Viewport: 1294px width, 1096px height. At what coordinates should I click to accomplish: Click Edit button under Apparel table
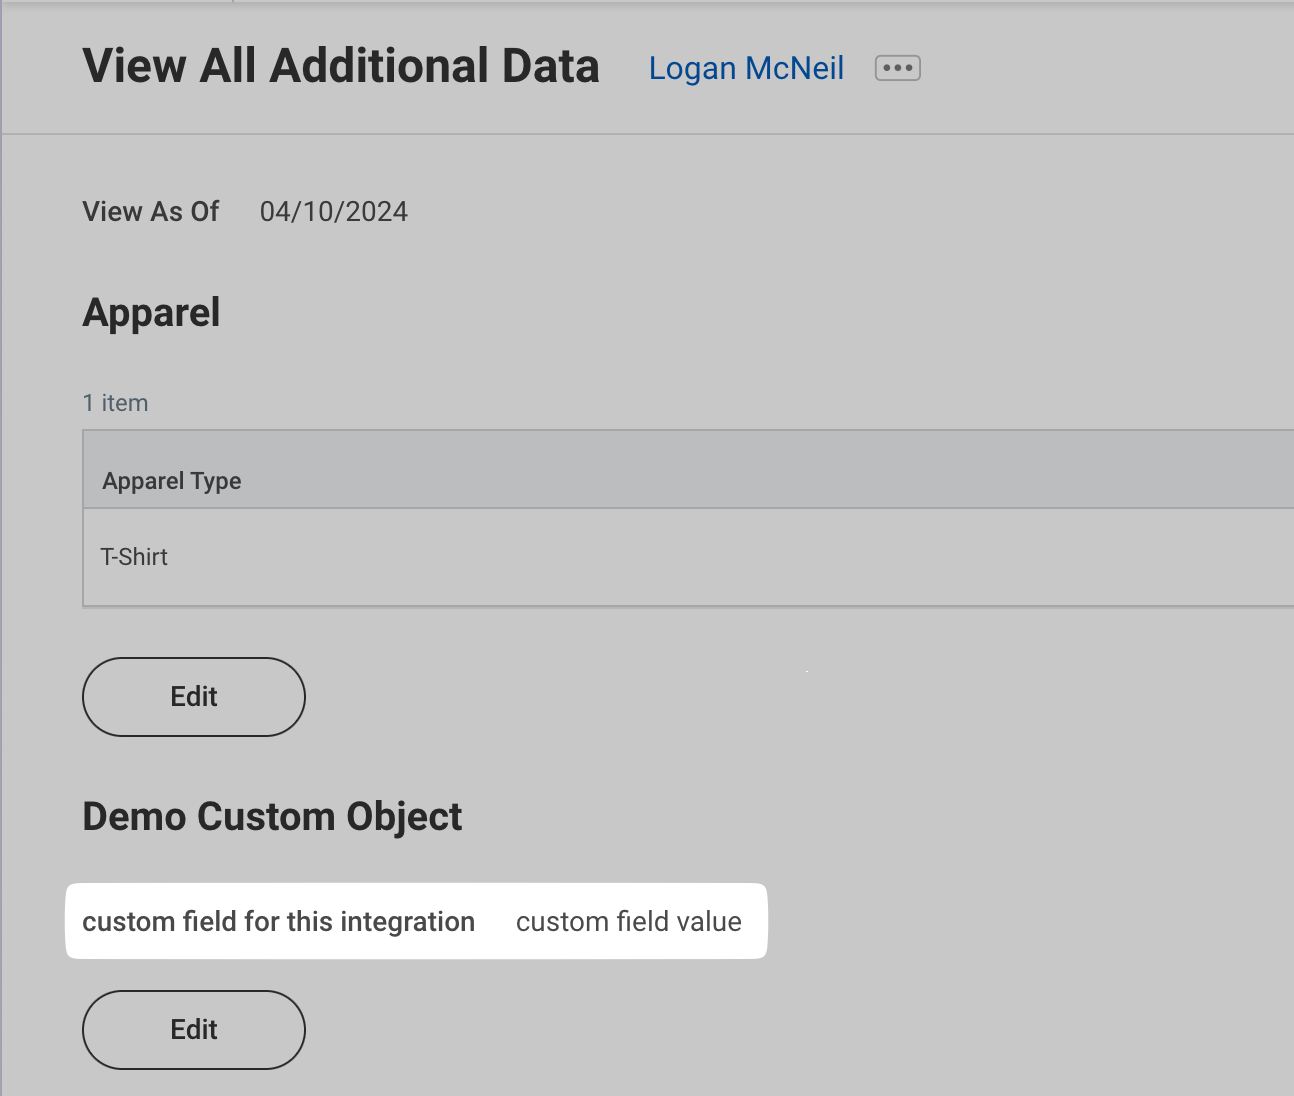193,697
